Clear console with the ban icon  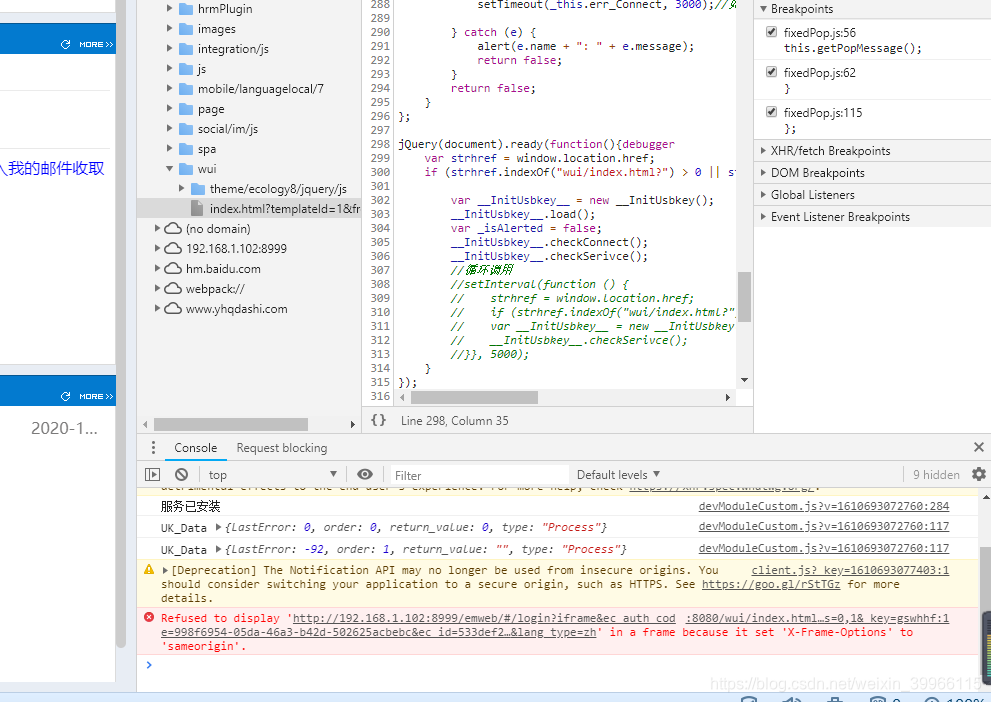point(181,475)
